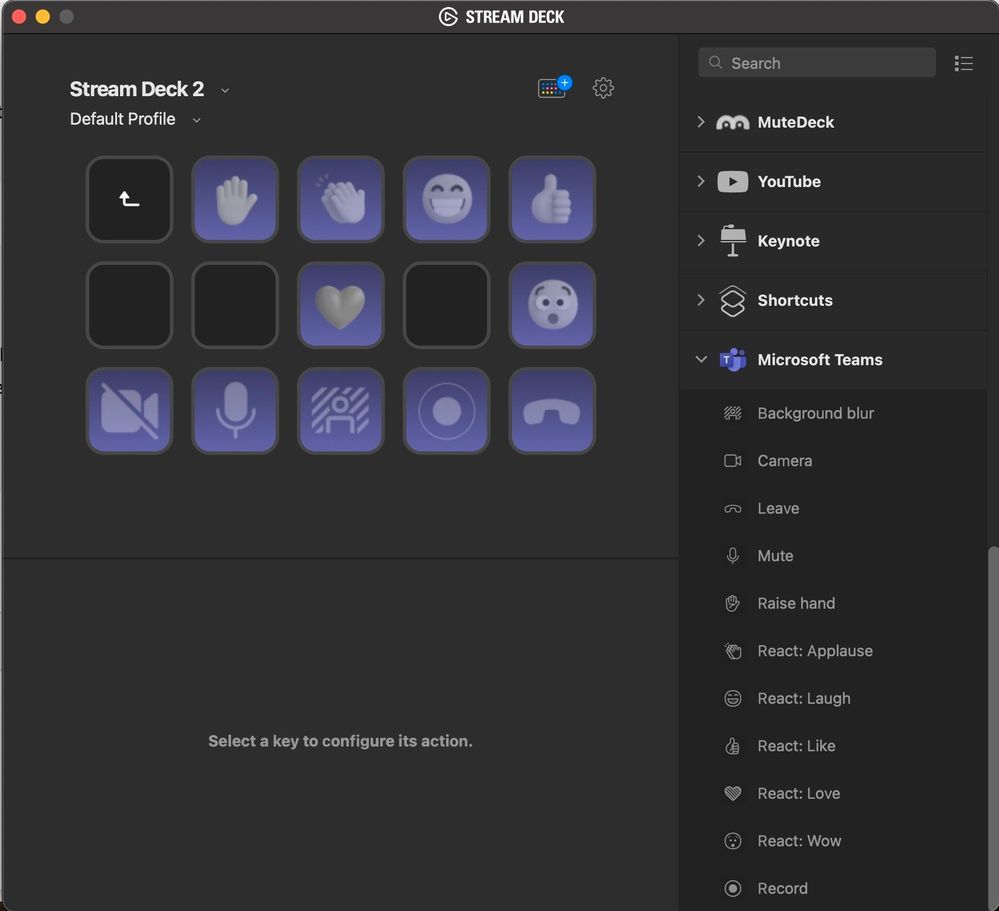Expand the YouTube actions category
Screen dimensions: 999x911
click(x=700, y=182)
